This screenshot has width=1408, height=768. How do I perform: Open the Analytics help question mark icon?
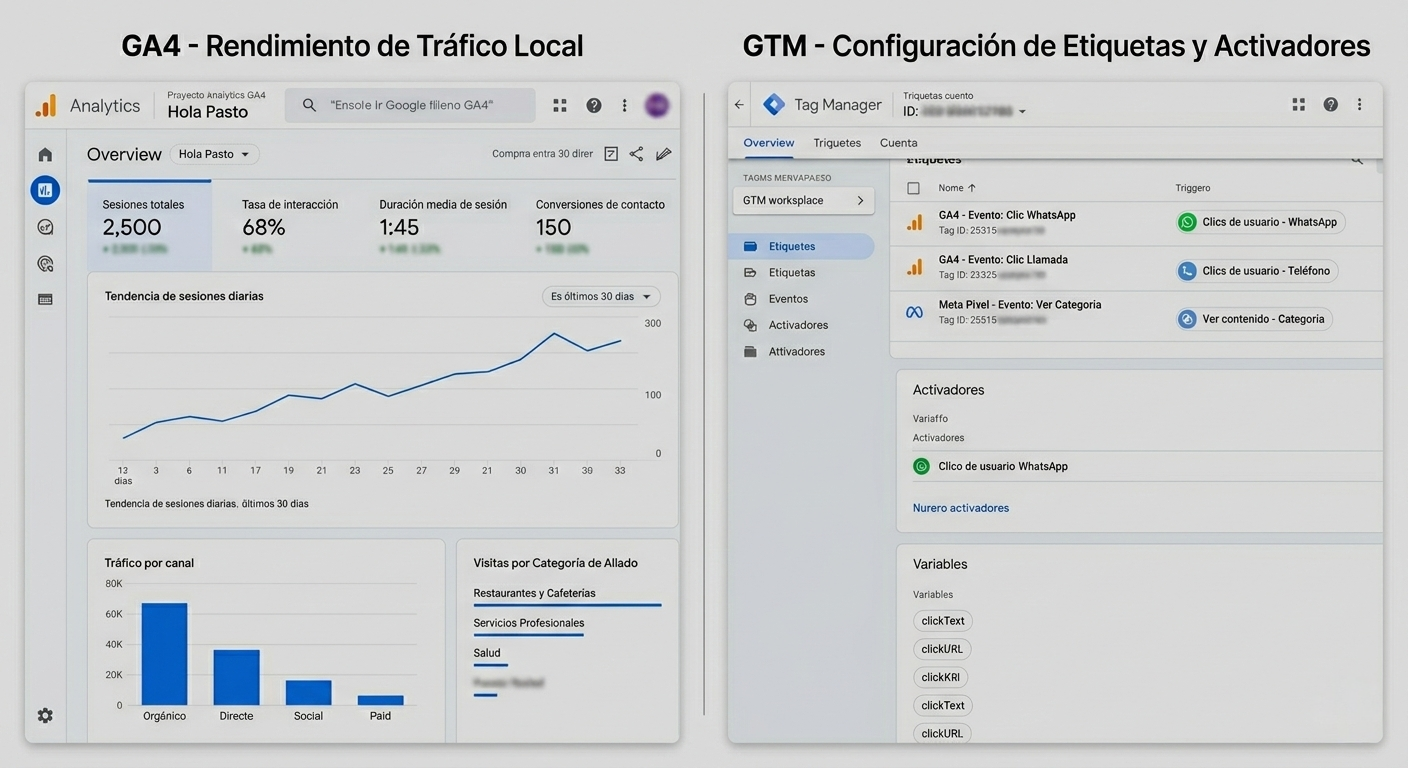click(x=594, y=105)
